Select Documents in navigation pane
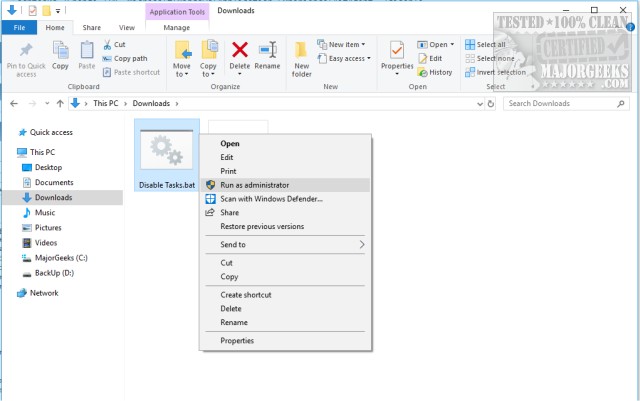Image resolution: width=640 pixels, height=401 pixels. pos(48,183)
